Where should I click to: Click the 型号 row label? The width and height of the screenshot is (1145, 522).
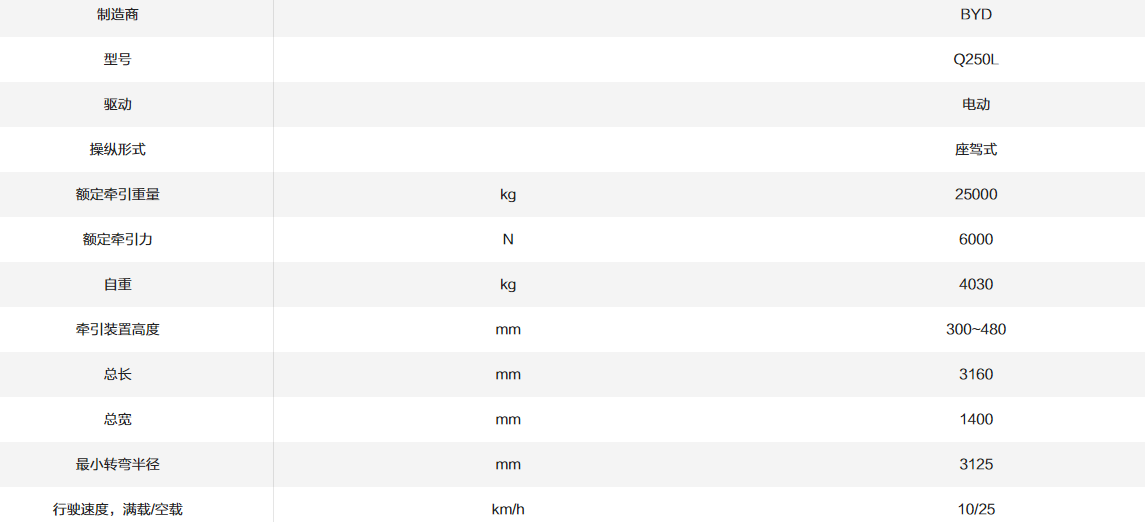coord(118,60)
